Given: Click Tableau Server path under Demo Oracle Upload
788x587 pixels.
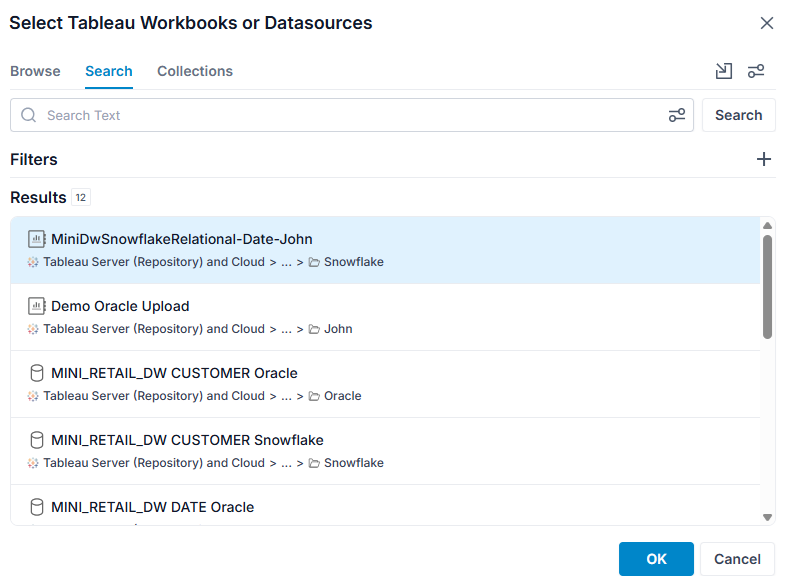Looking at the screenshot, I should [154, 329].
